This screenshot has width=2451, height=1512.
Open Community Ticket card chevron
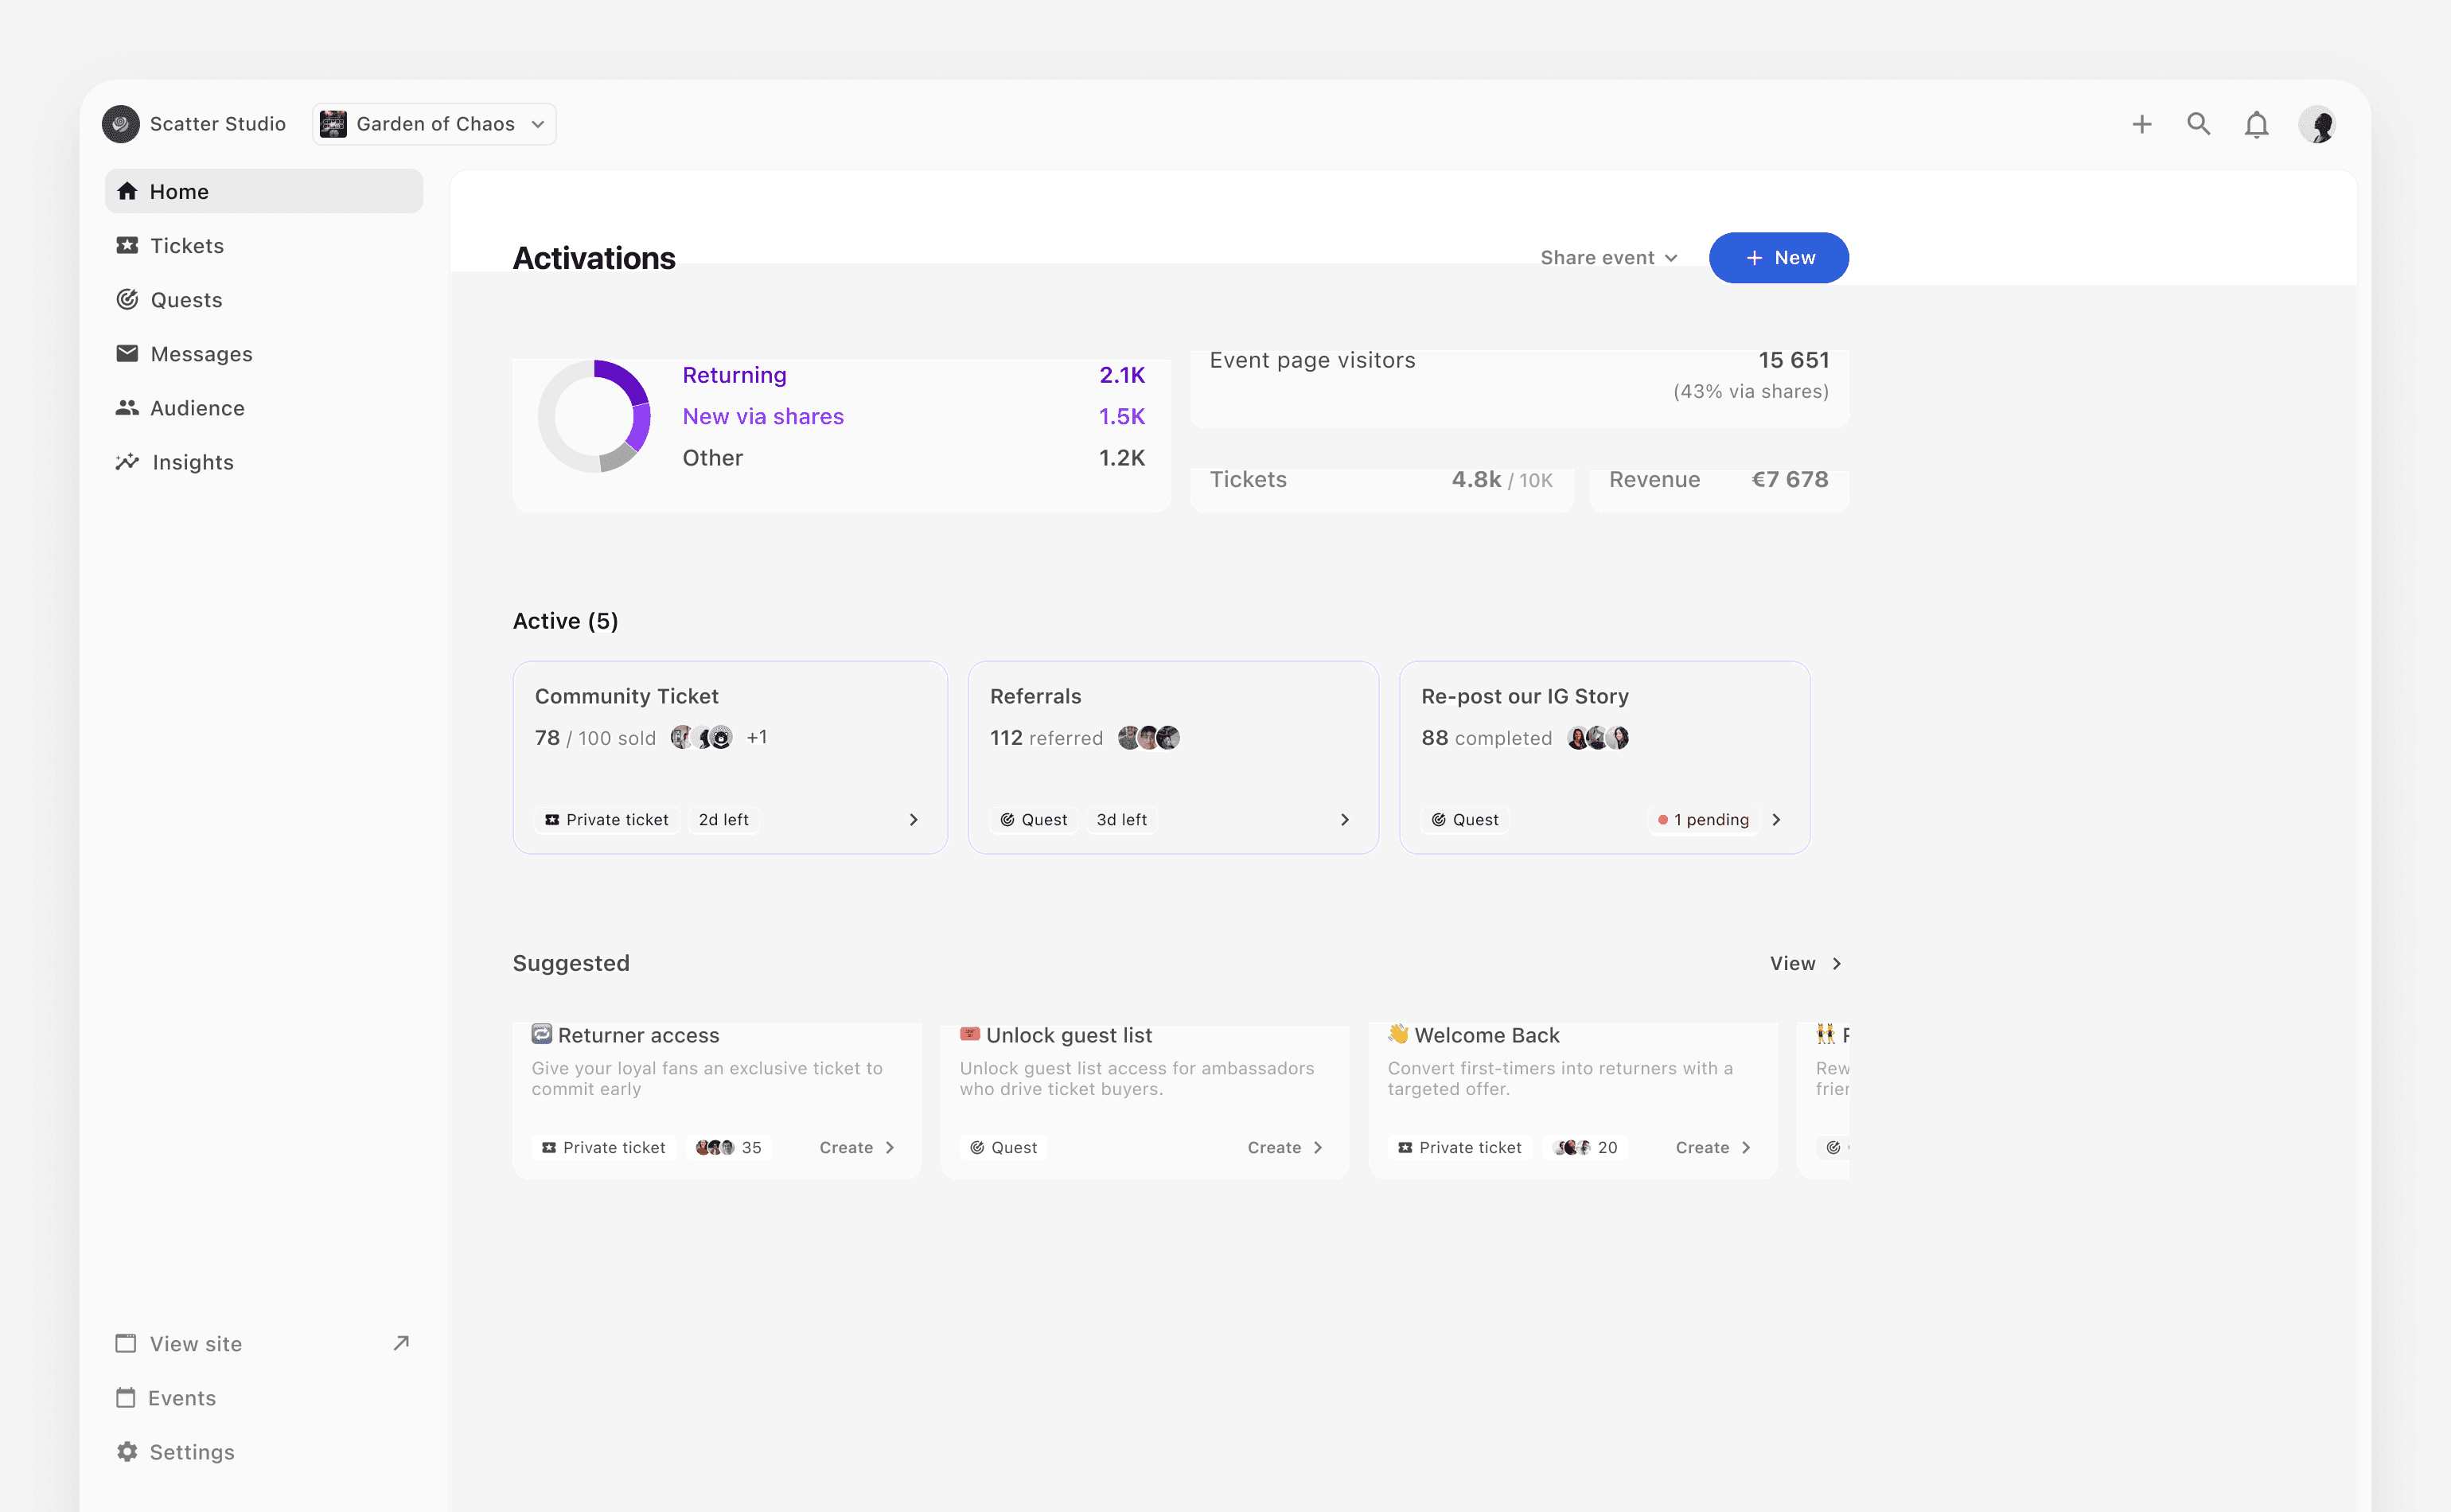click(913, 820)
